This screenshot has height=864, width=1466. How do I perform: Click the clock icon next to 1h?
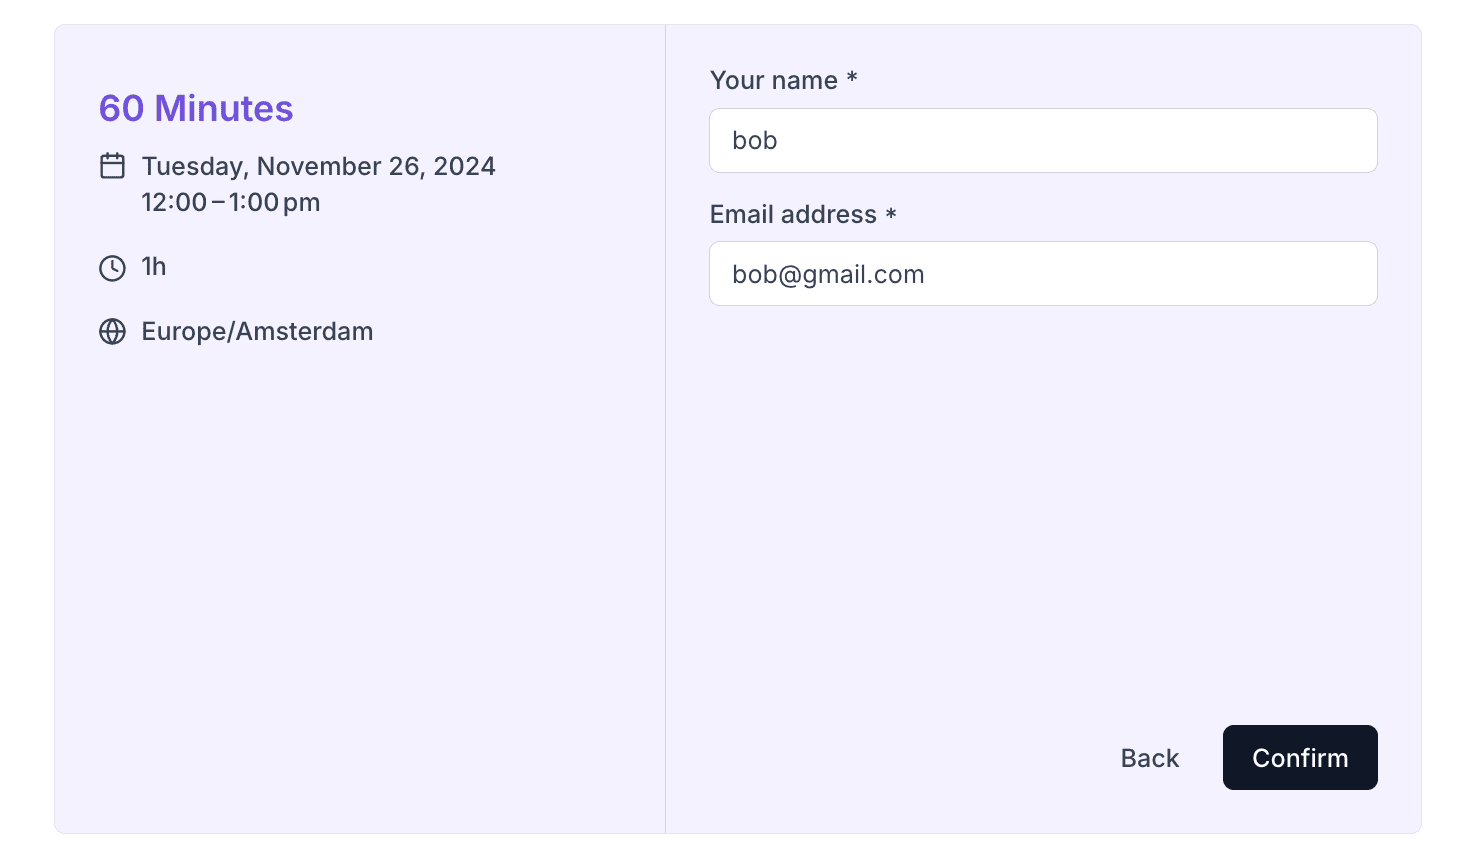click(112, 268)
